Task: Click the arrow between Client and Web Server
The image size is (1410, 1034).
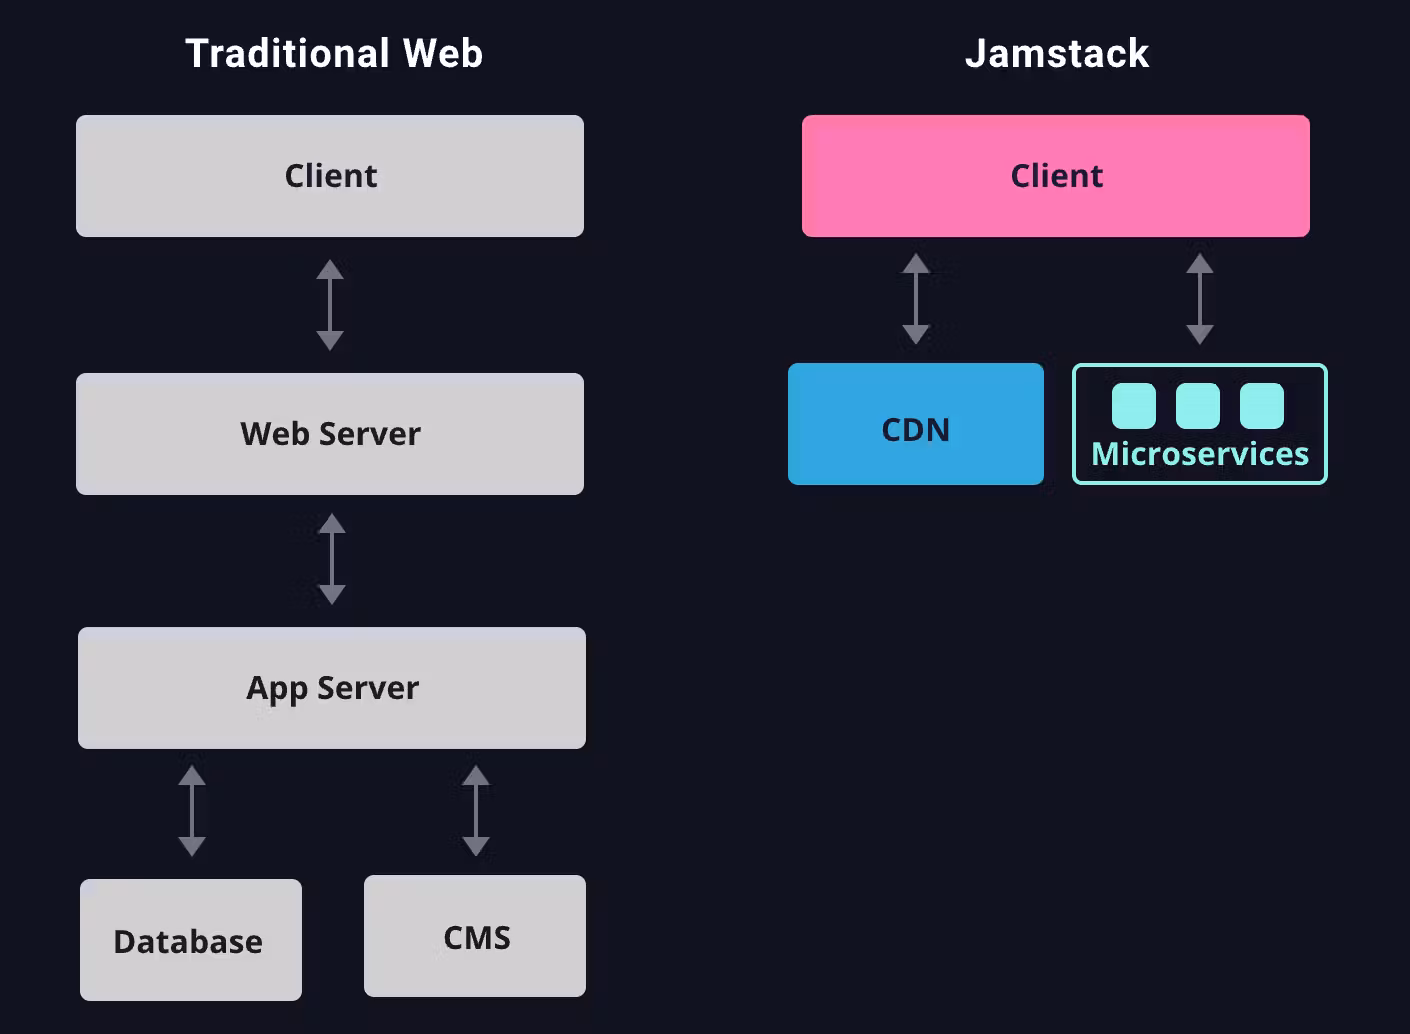Action: tap(330, 305)
